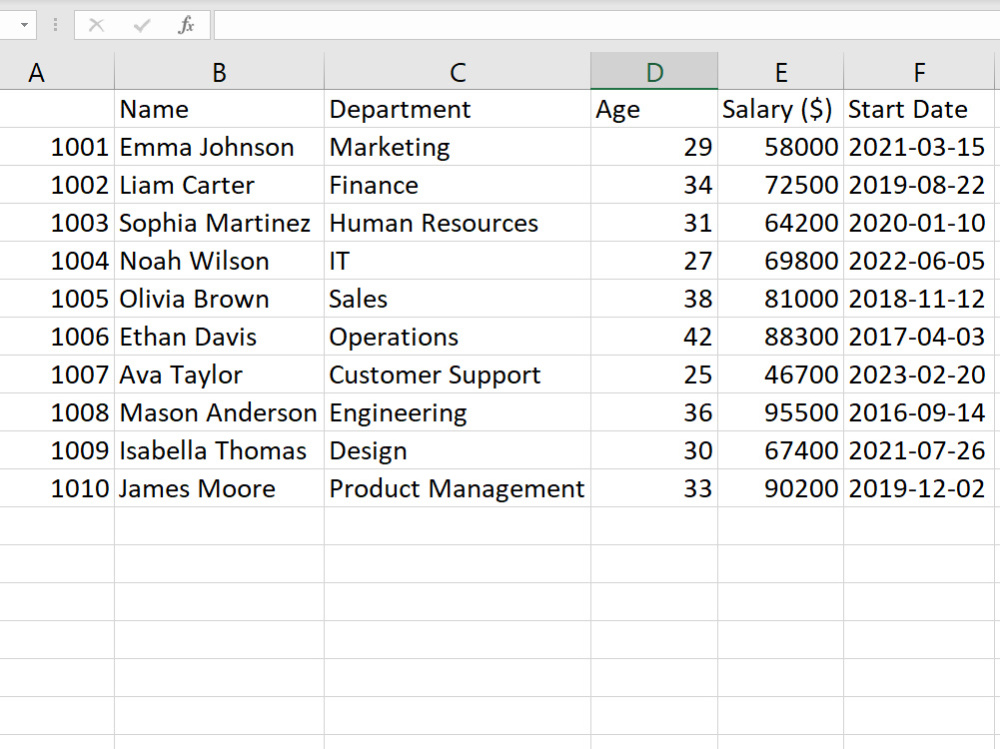Select the IT department cell
Screen dimensions: 1000x749
coord(457,261)
